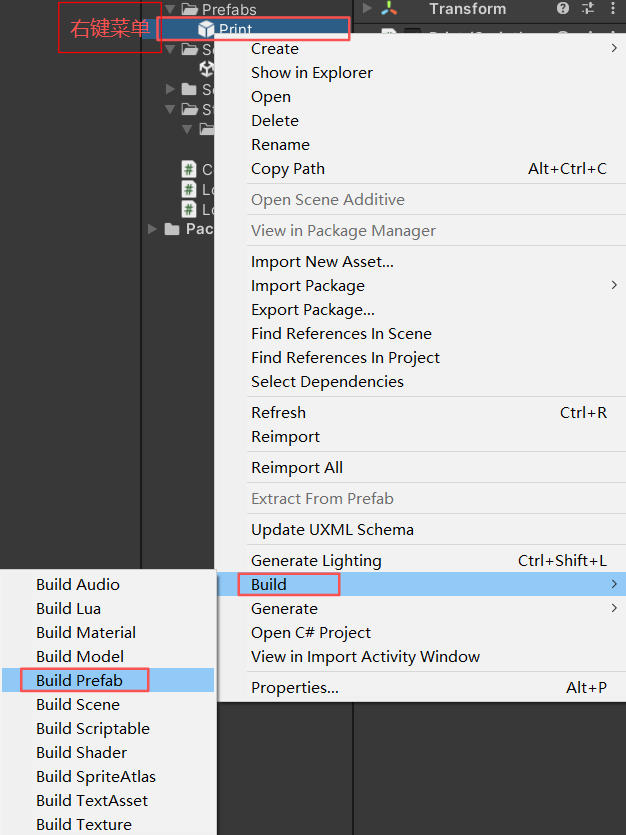Open Transform preset selector icon

coord(588,9)
